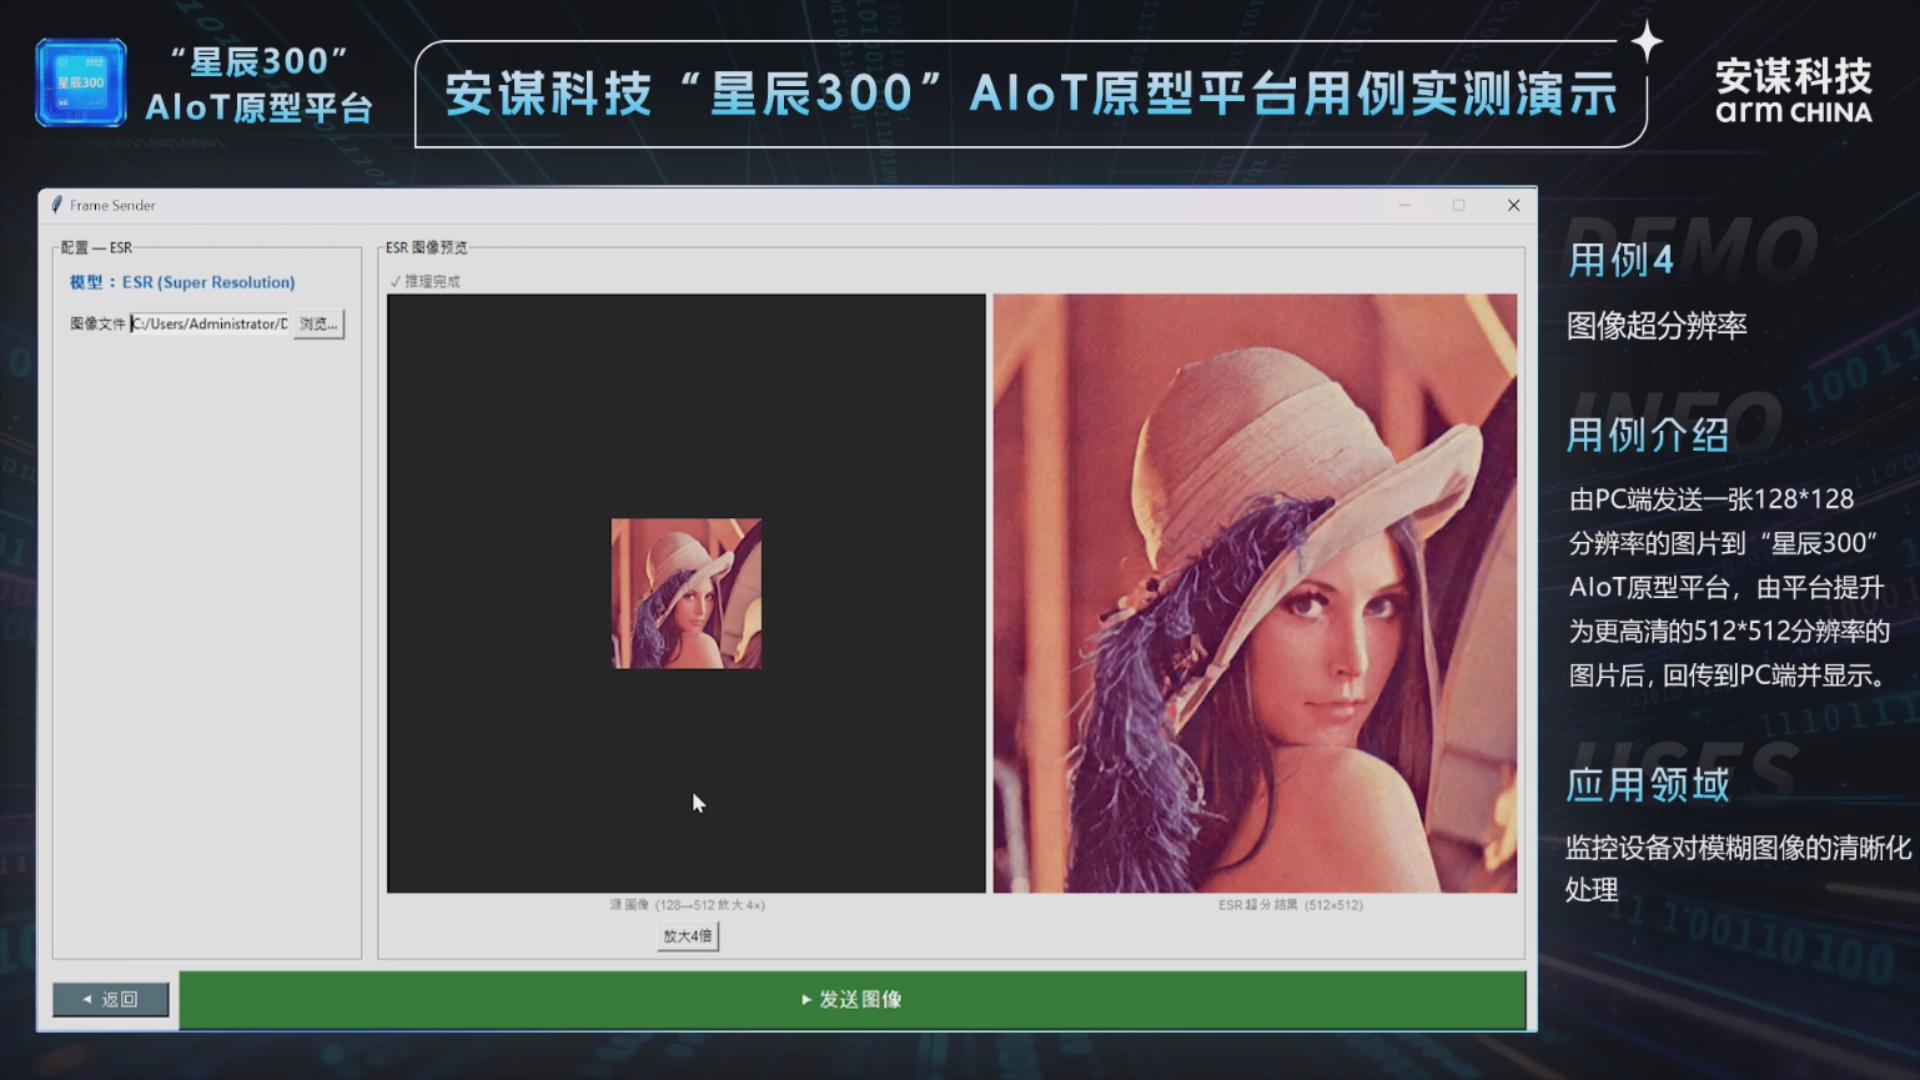Click the 发送图像 send image button
Image resolution: width=1920 pixels, height=1080 pixels.
click(x=852, y=999)
